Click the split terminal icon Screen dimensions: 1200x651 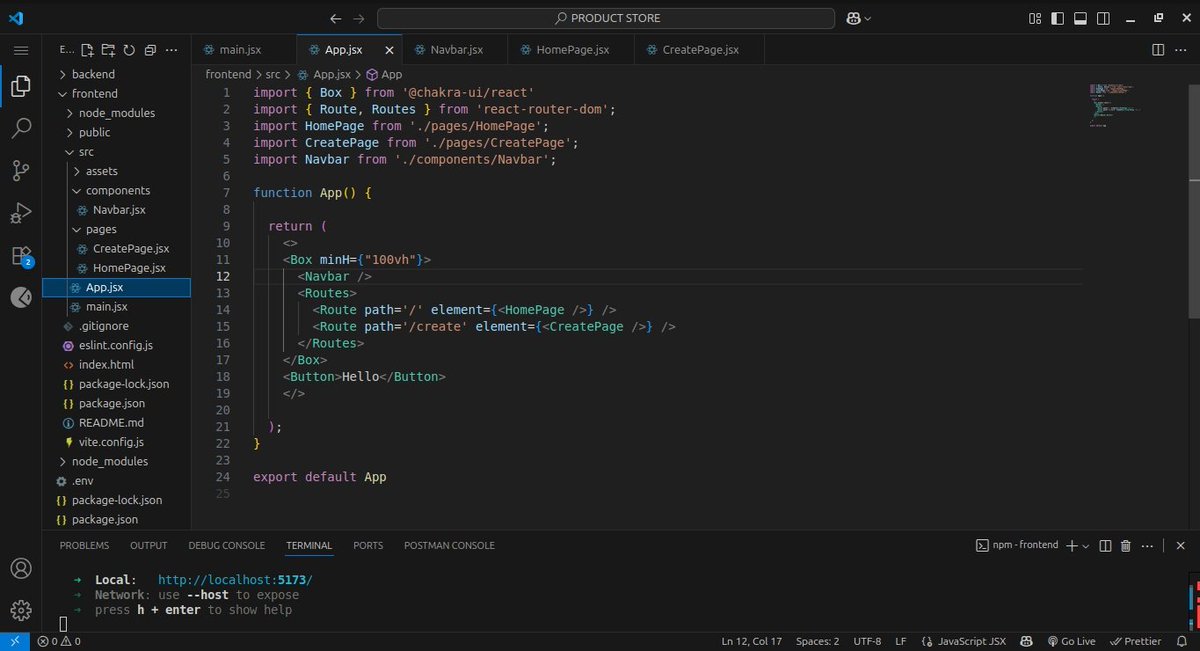tap(1103, 545)
